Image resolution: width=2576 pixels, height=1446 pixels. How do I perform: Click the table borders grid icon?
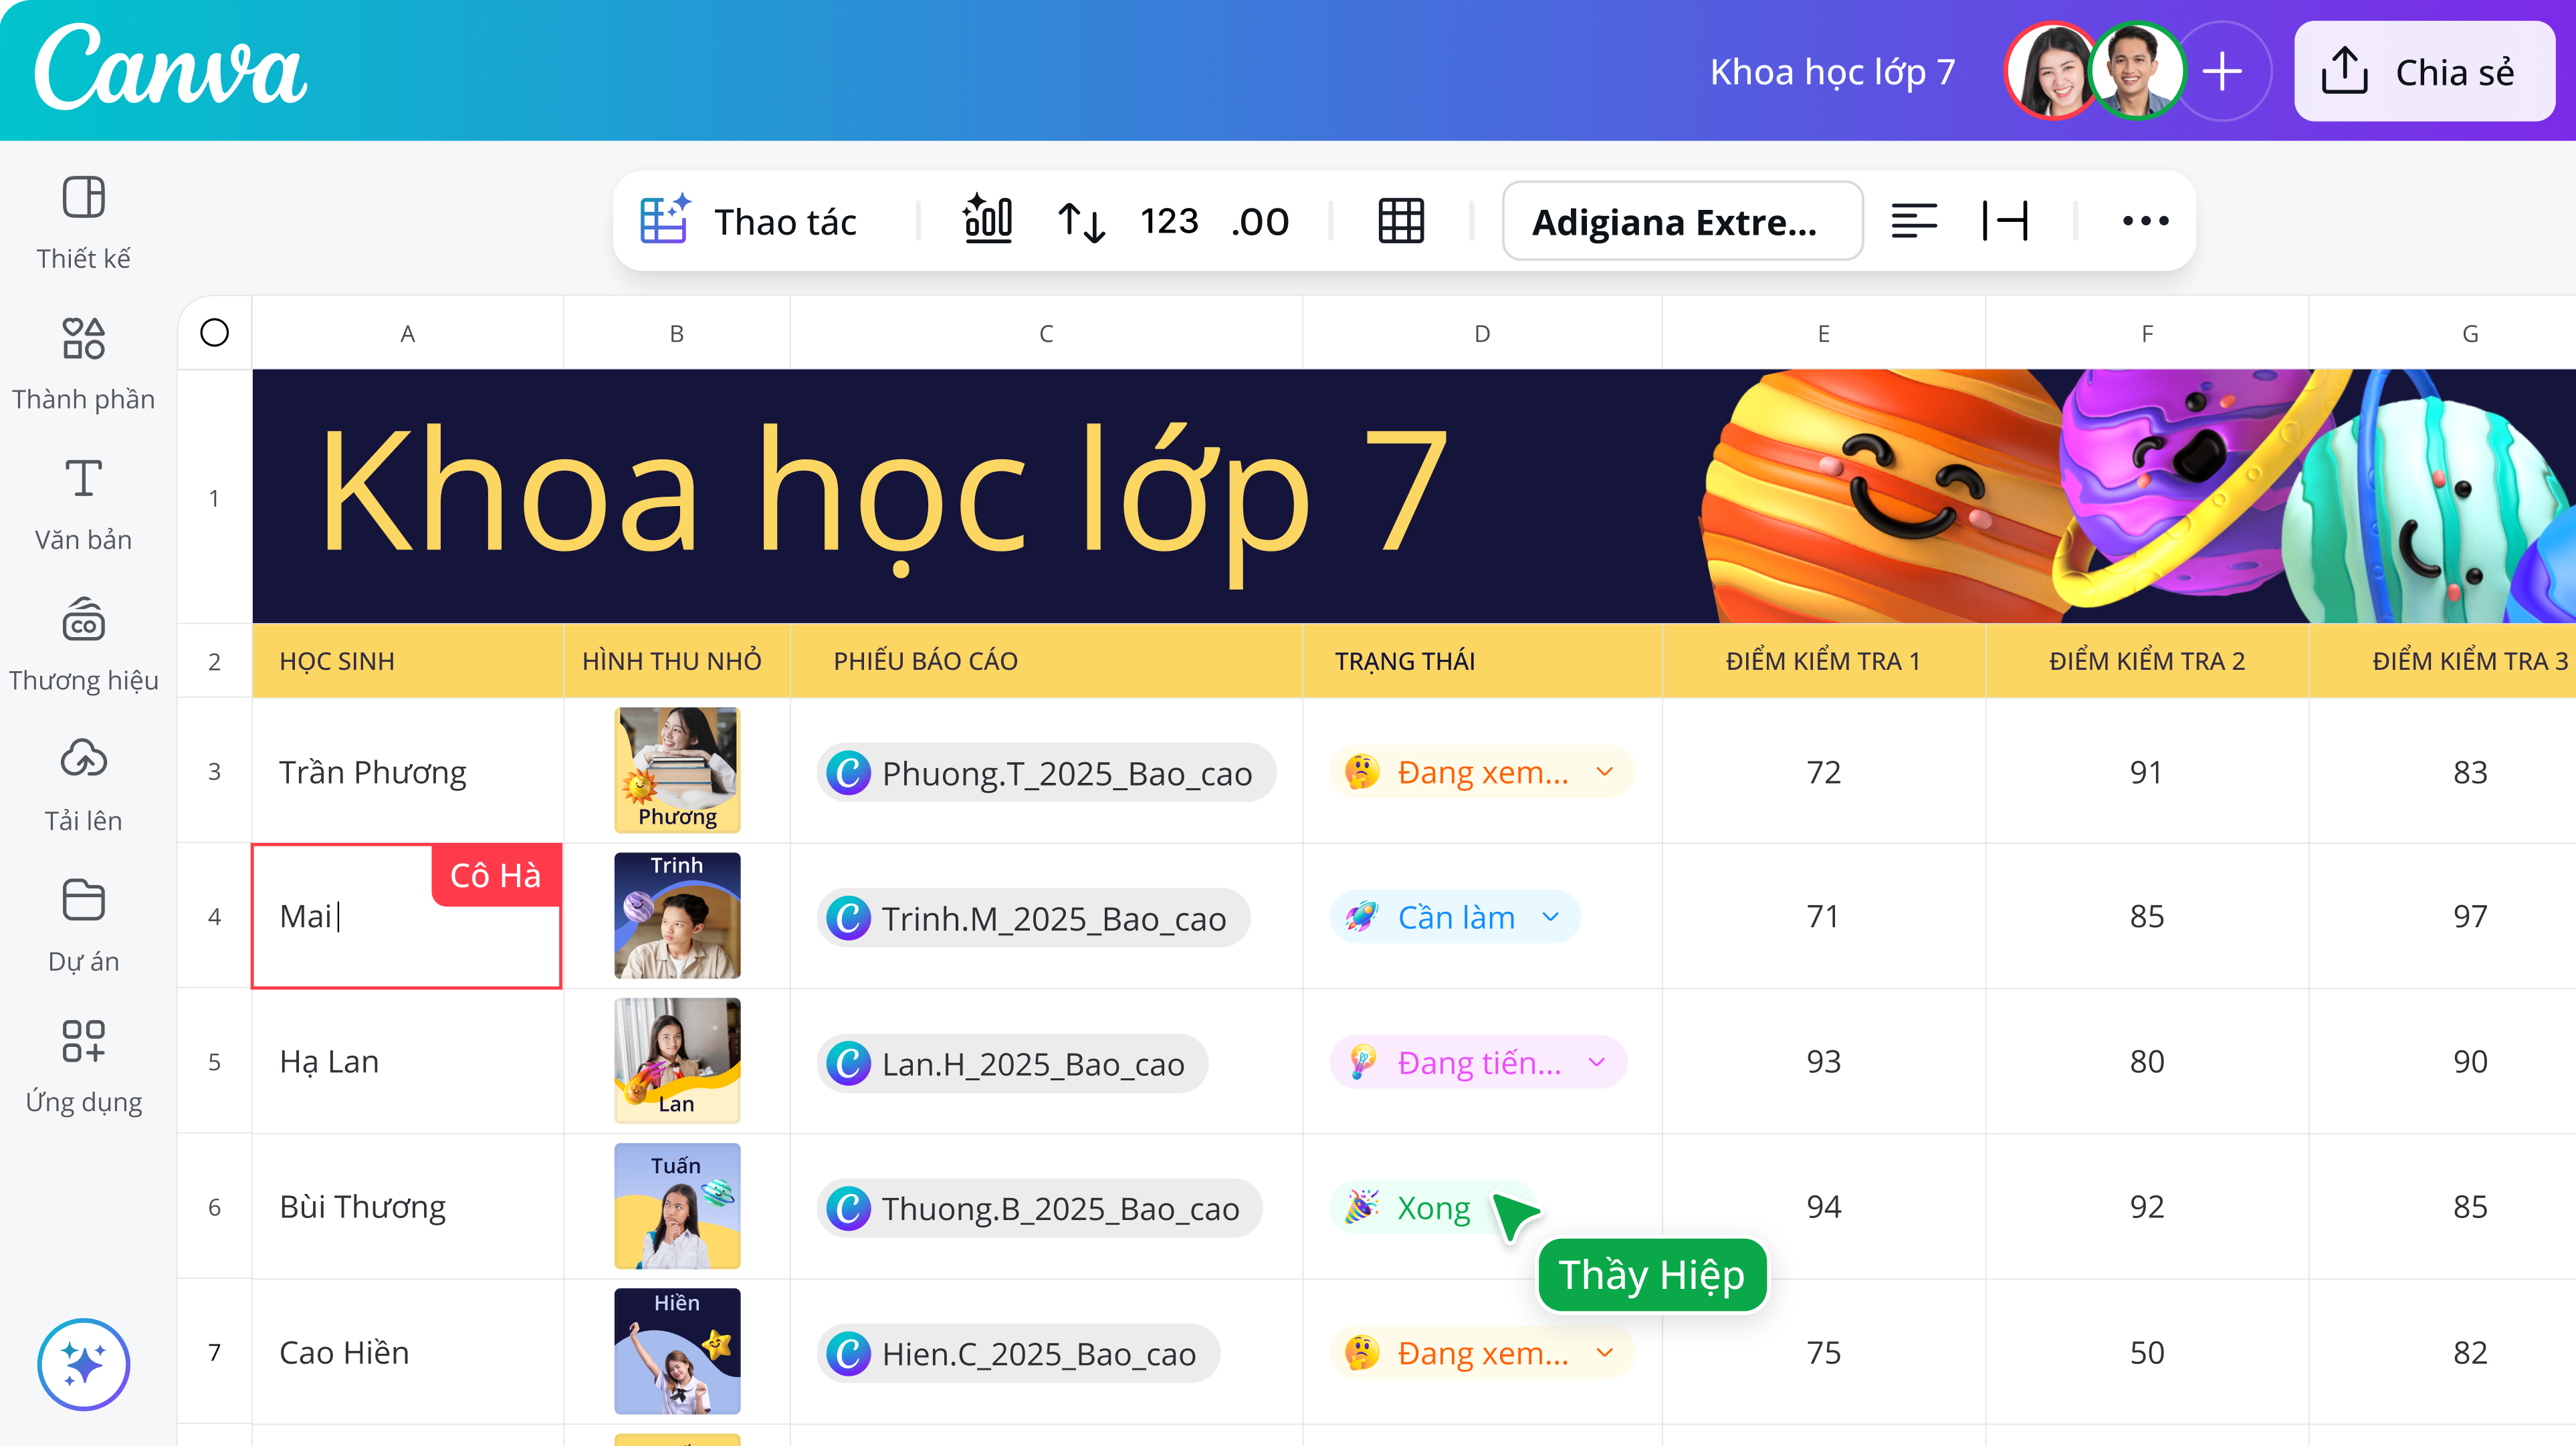pos(1401,221)
